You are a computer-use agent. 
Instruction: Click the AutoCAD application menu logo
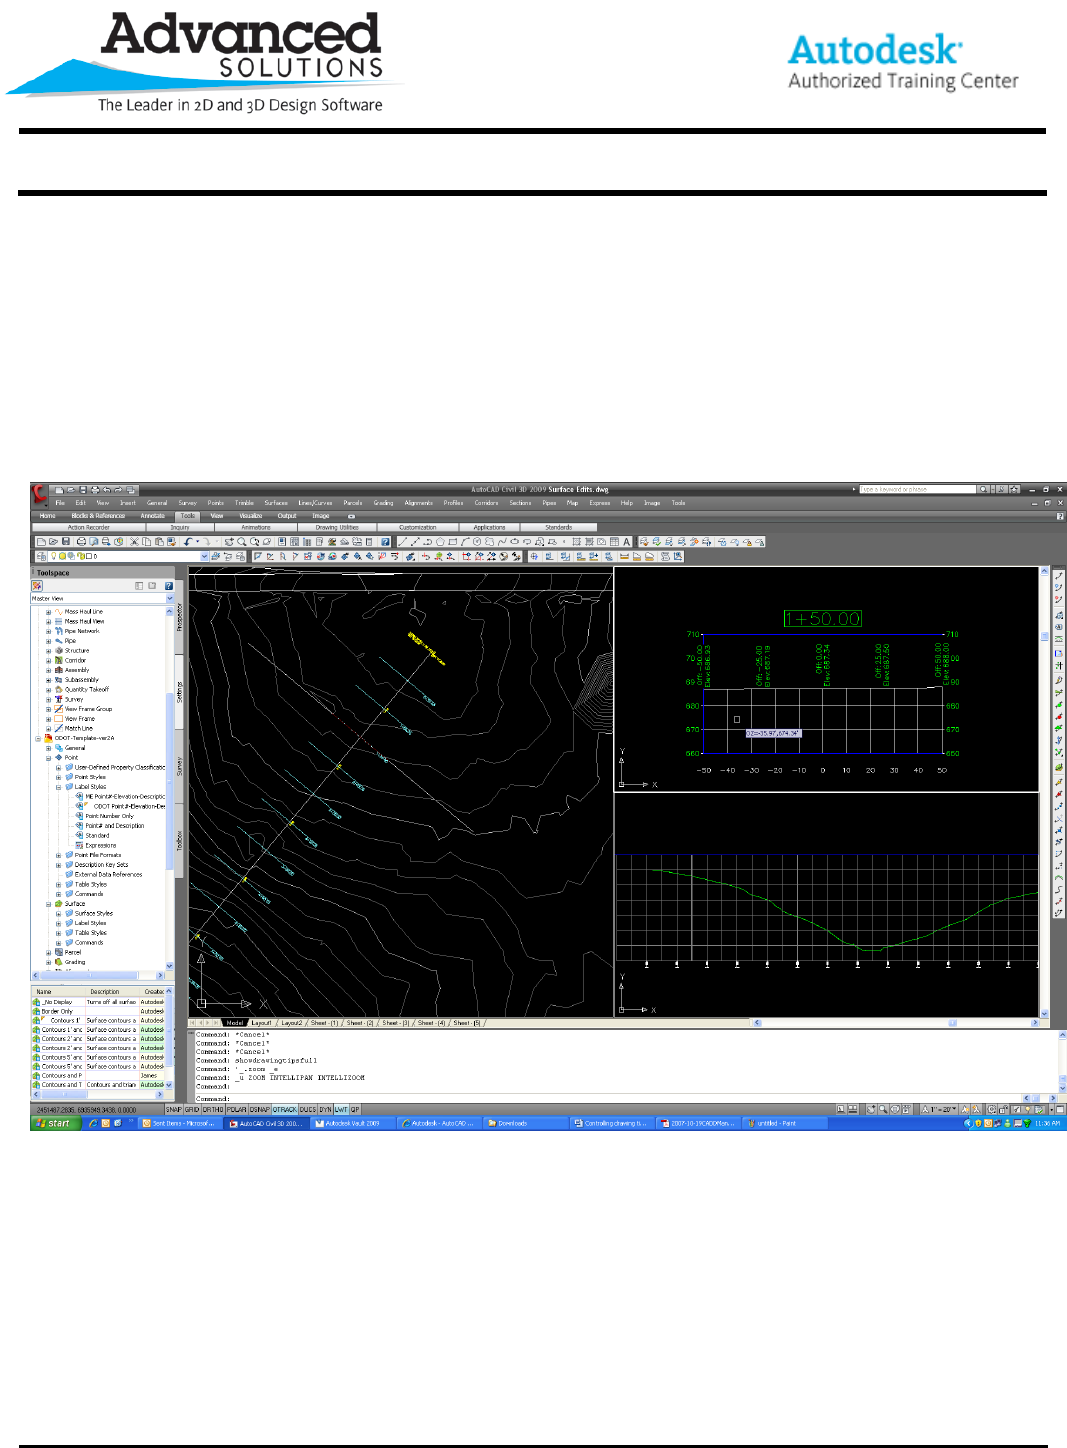point(40,492)
